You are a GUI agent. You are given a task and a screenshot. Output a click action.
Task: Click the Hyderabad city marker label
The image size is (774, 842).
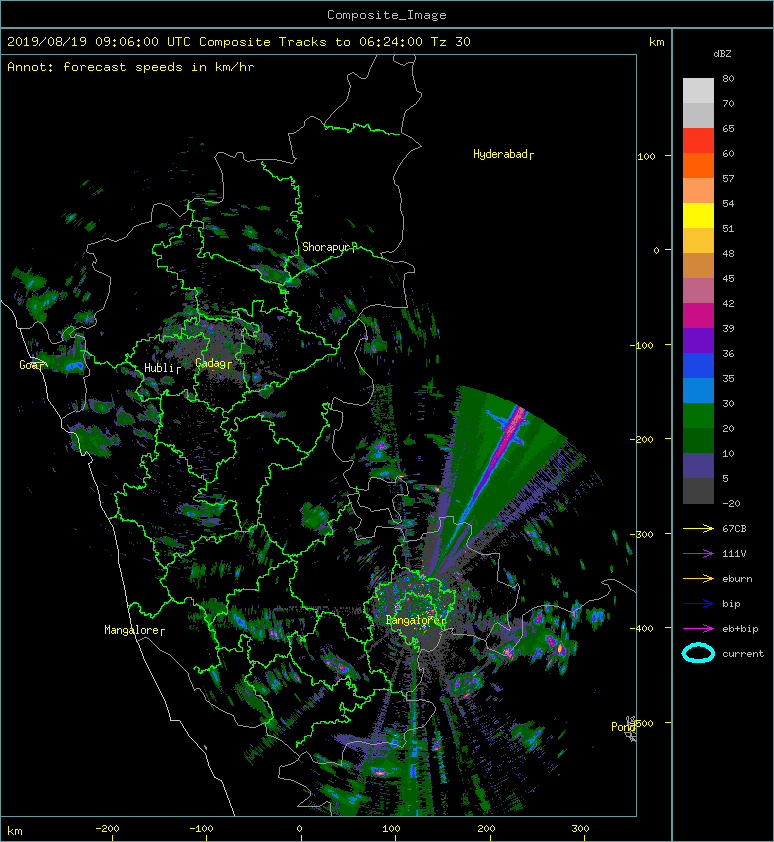(503, 155)
